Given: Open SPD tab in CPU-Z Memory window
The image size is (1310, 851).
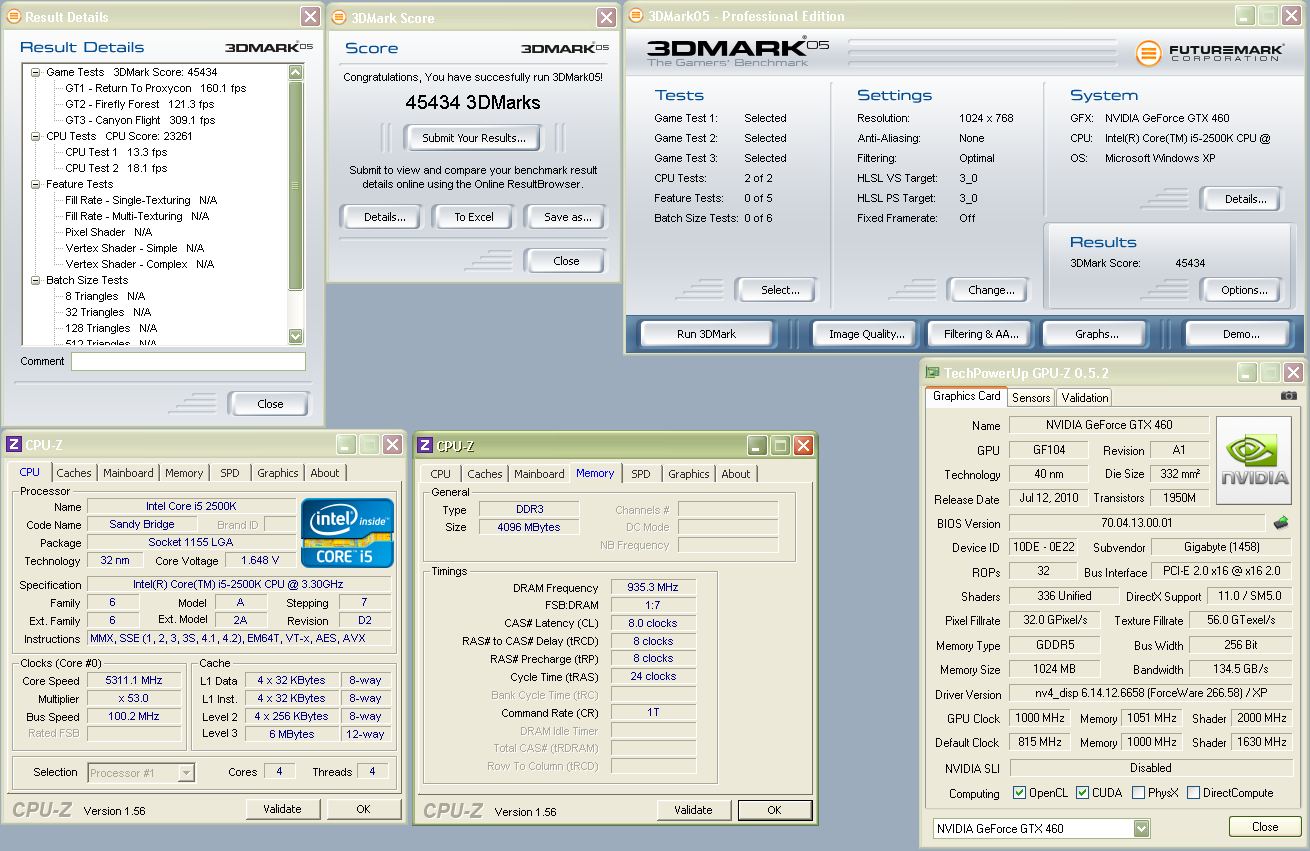Looking at the screenshot, I should (x=641, y=474).
